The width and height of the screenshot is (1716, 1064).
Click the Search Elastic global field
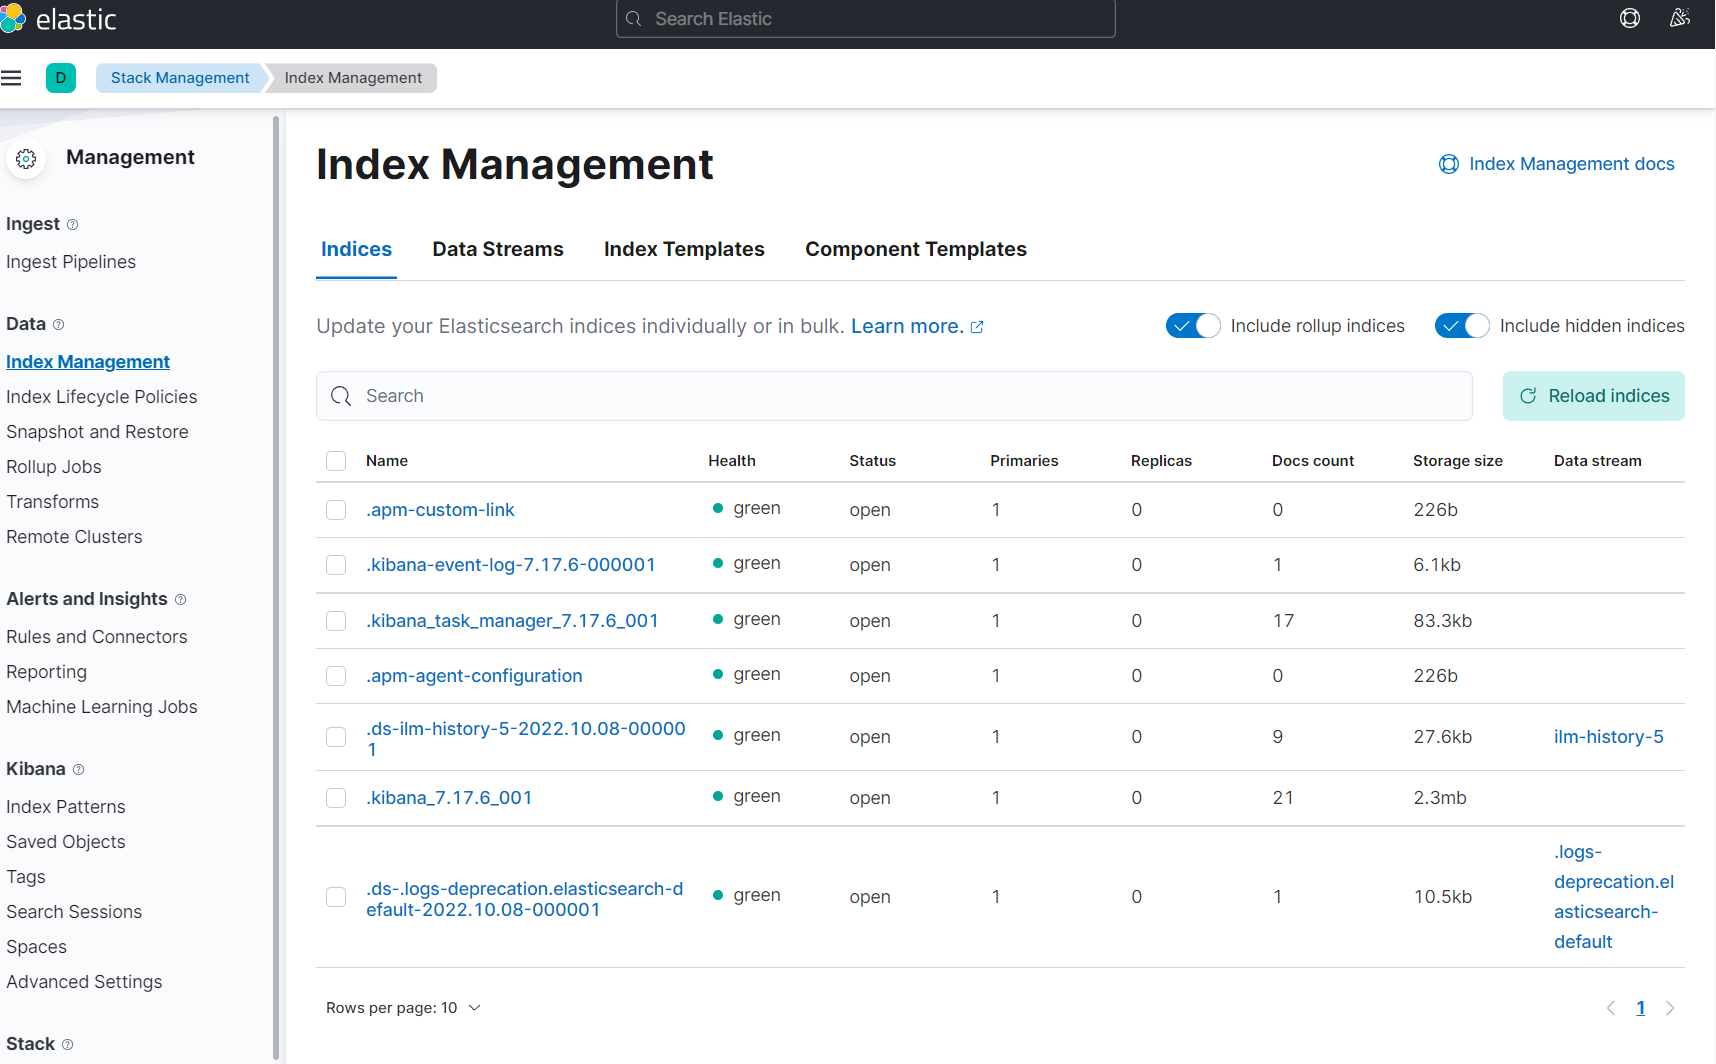click(866, 19)
